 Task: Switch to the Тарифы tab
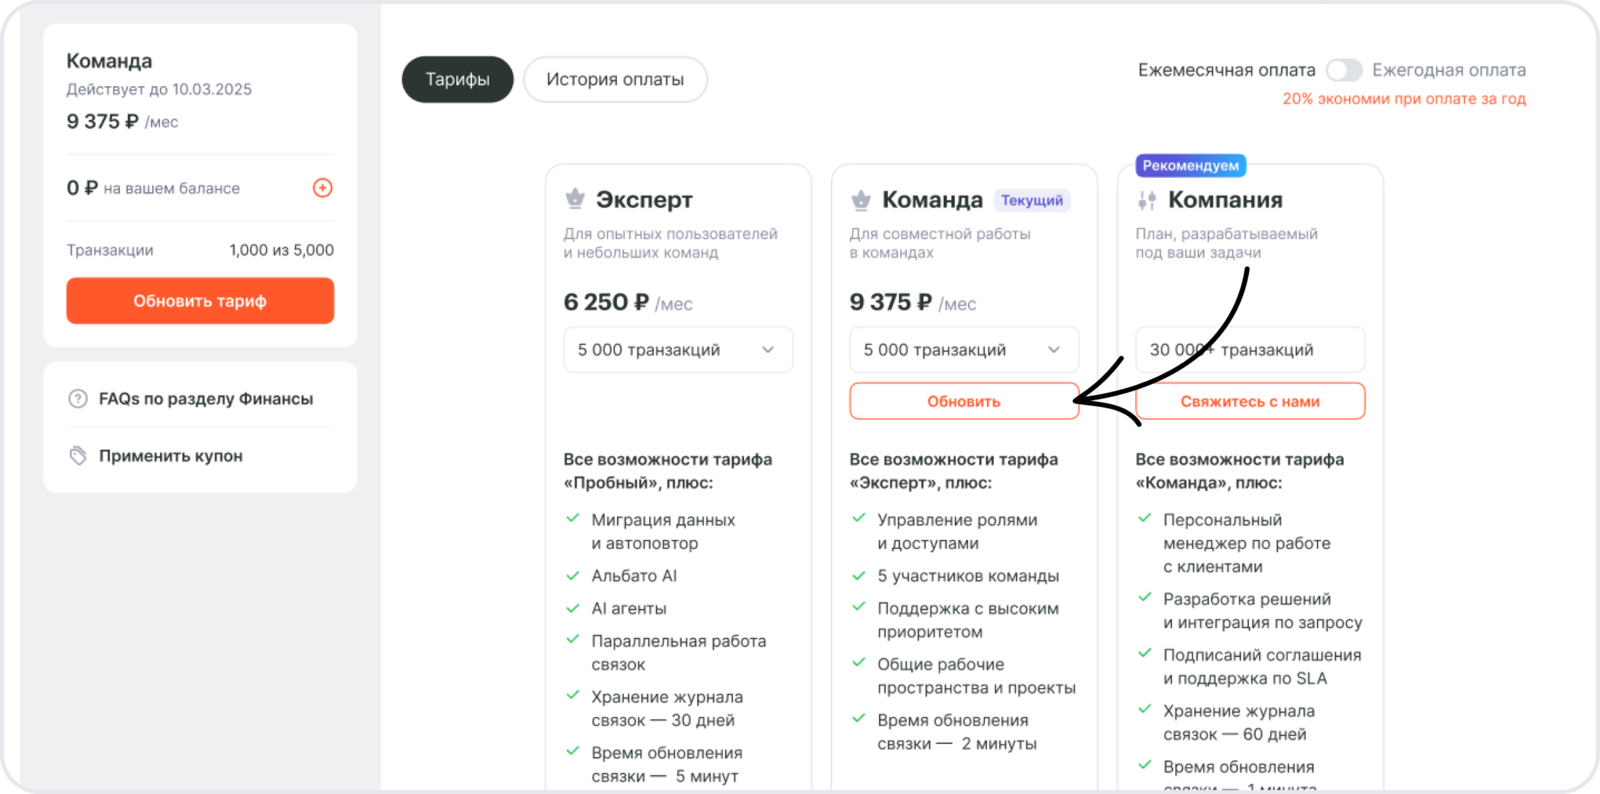457,80
